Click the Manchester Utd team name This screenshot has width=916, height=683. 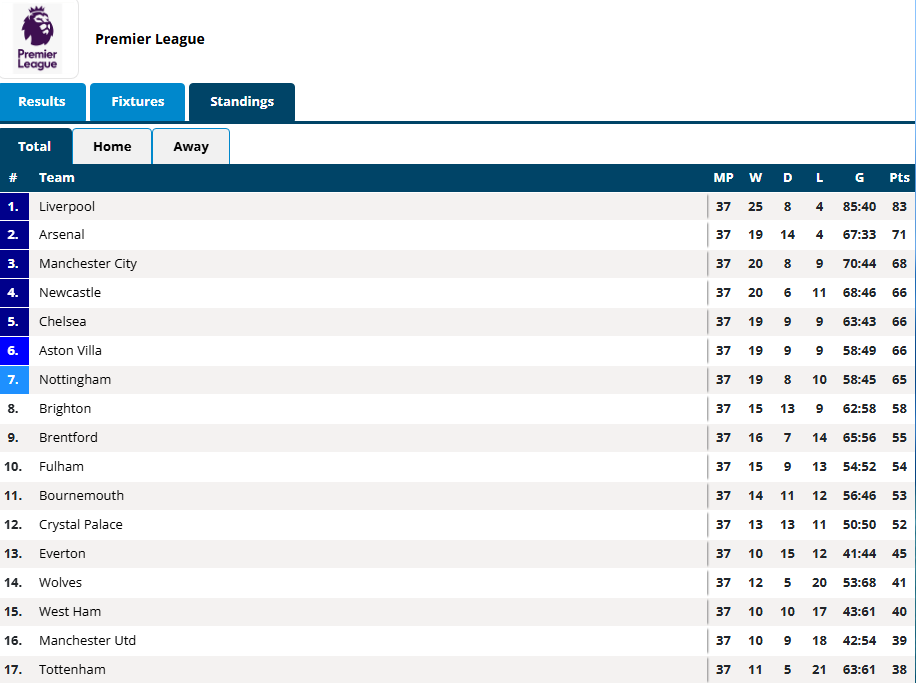point(88,641)
